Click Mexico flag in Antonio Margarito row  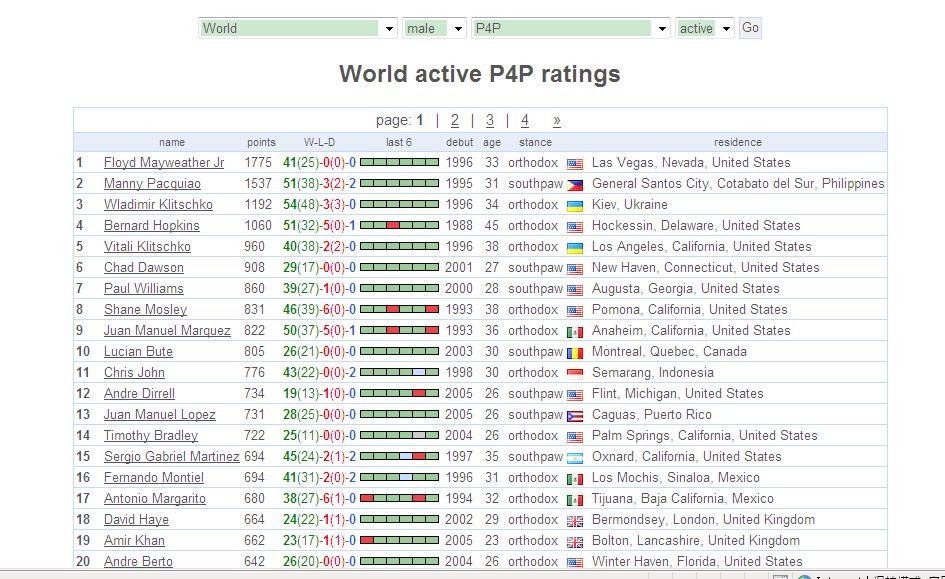[575, 500]
